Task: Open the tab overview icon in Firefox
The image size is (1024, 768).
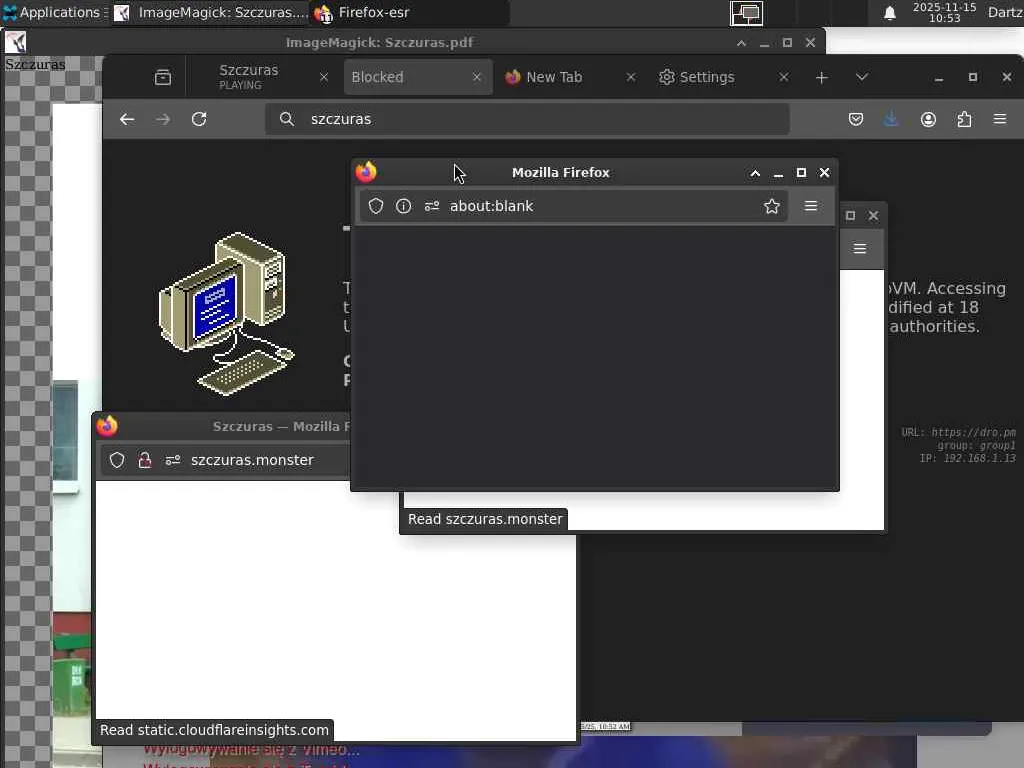Action: click(x=163, y=77)
